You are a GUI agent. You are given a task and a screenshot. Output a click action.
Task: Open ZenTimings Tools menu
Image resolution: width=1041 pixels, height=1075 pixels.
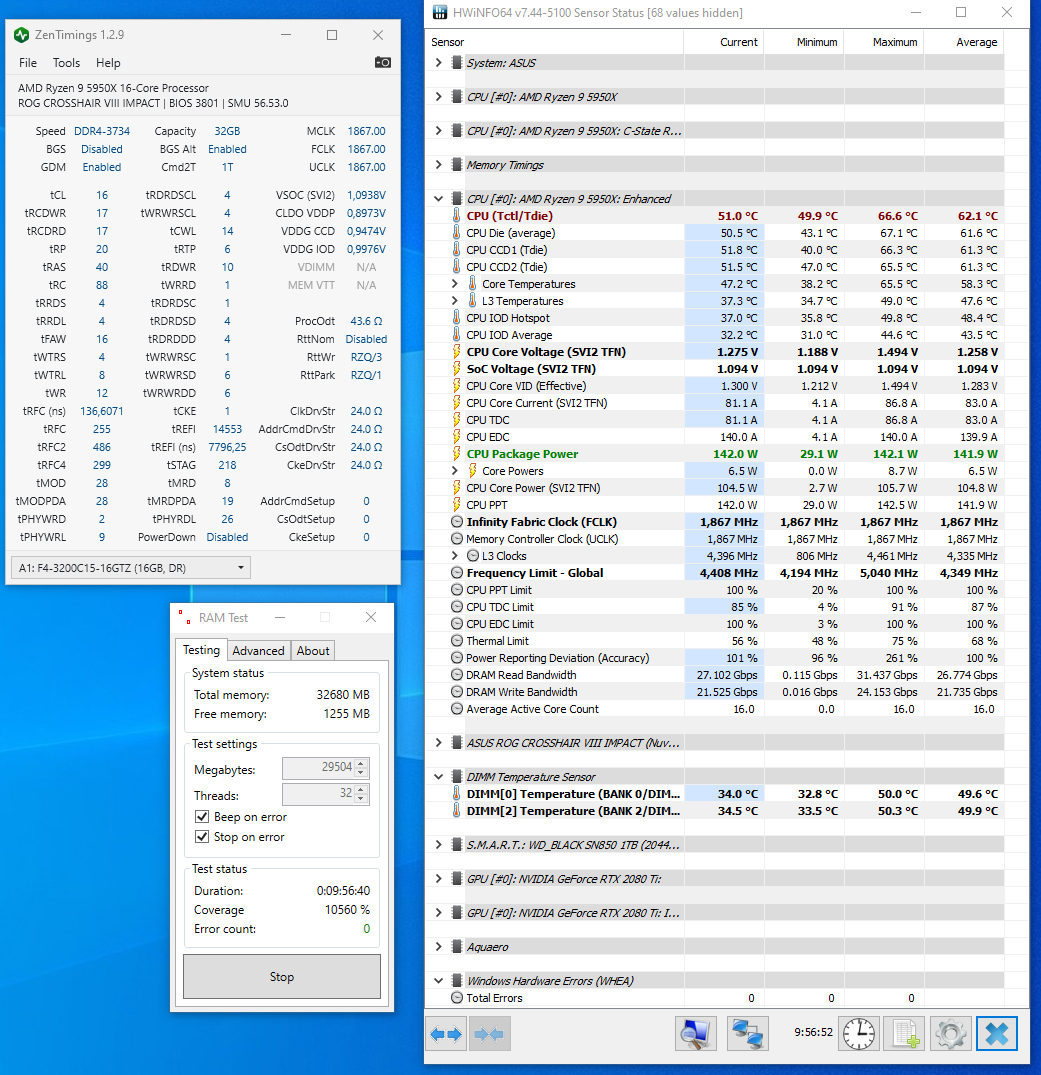click(x=67, y=62)
